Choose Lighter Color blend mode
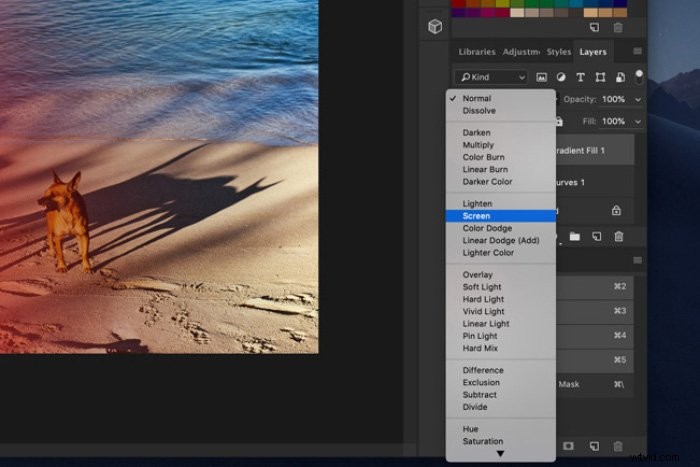 501,253
